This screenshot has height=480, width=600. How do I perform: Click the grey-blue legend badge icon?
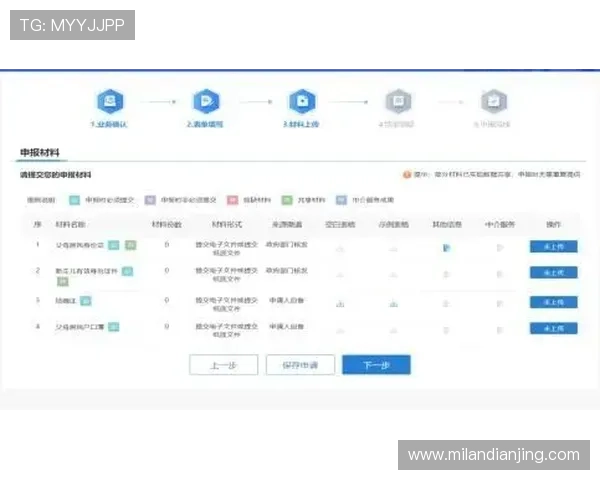341,200
